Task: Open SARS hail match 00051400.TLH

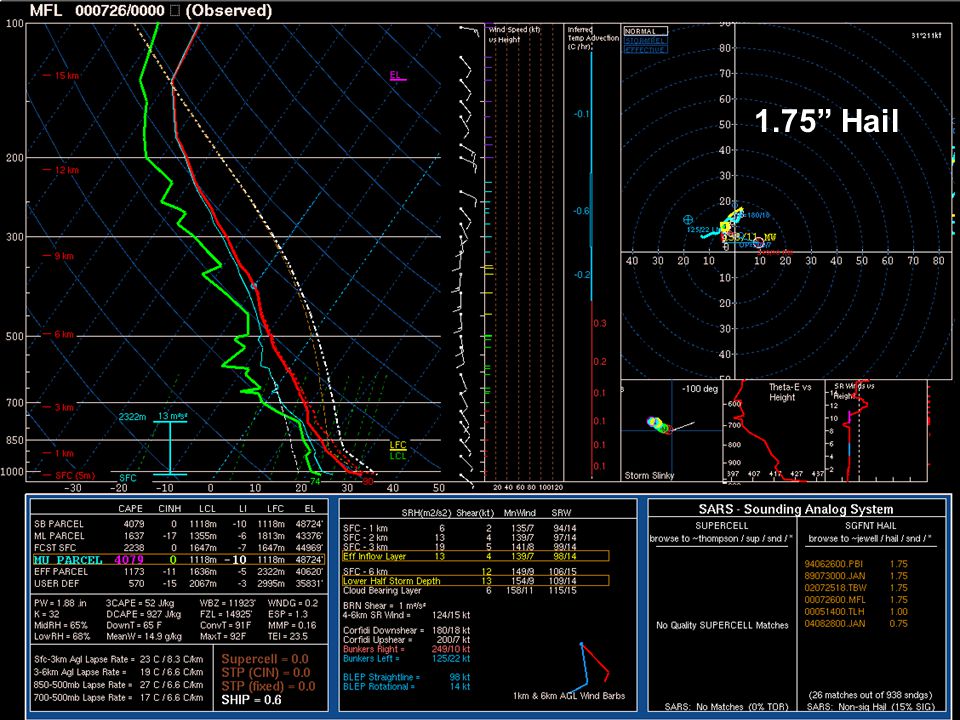Action: [855, 612]
